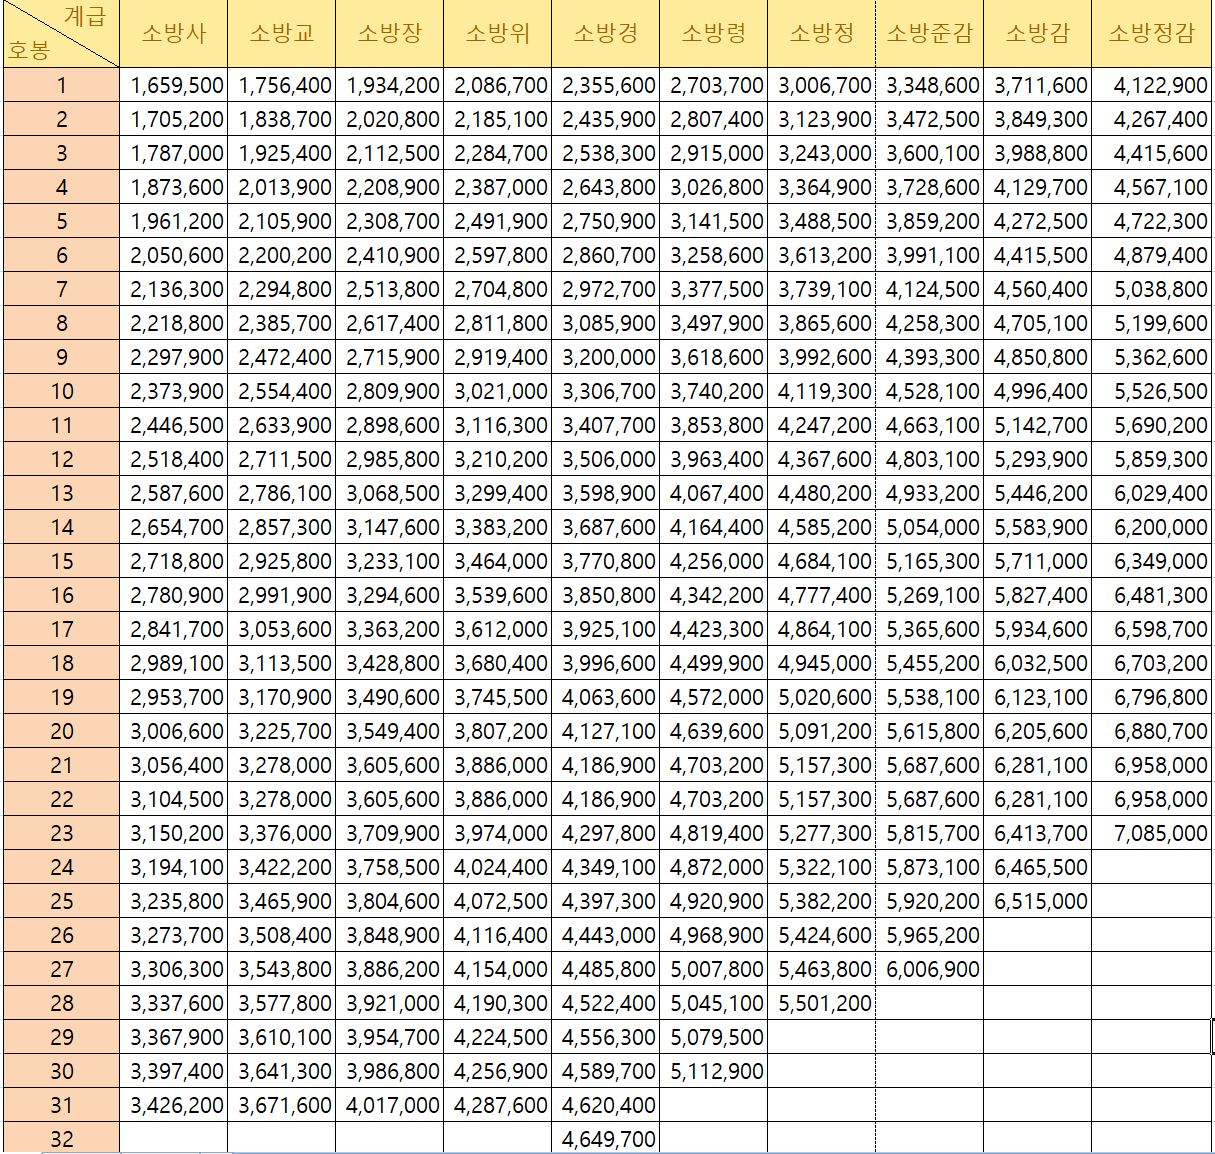Image resolution: width=1215 pixels, height=1154 pixels.
Task: Select the 소방장 column header
Action: [x=390, y=34]
